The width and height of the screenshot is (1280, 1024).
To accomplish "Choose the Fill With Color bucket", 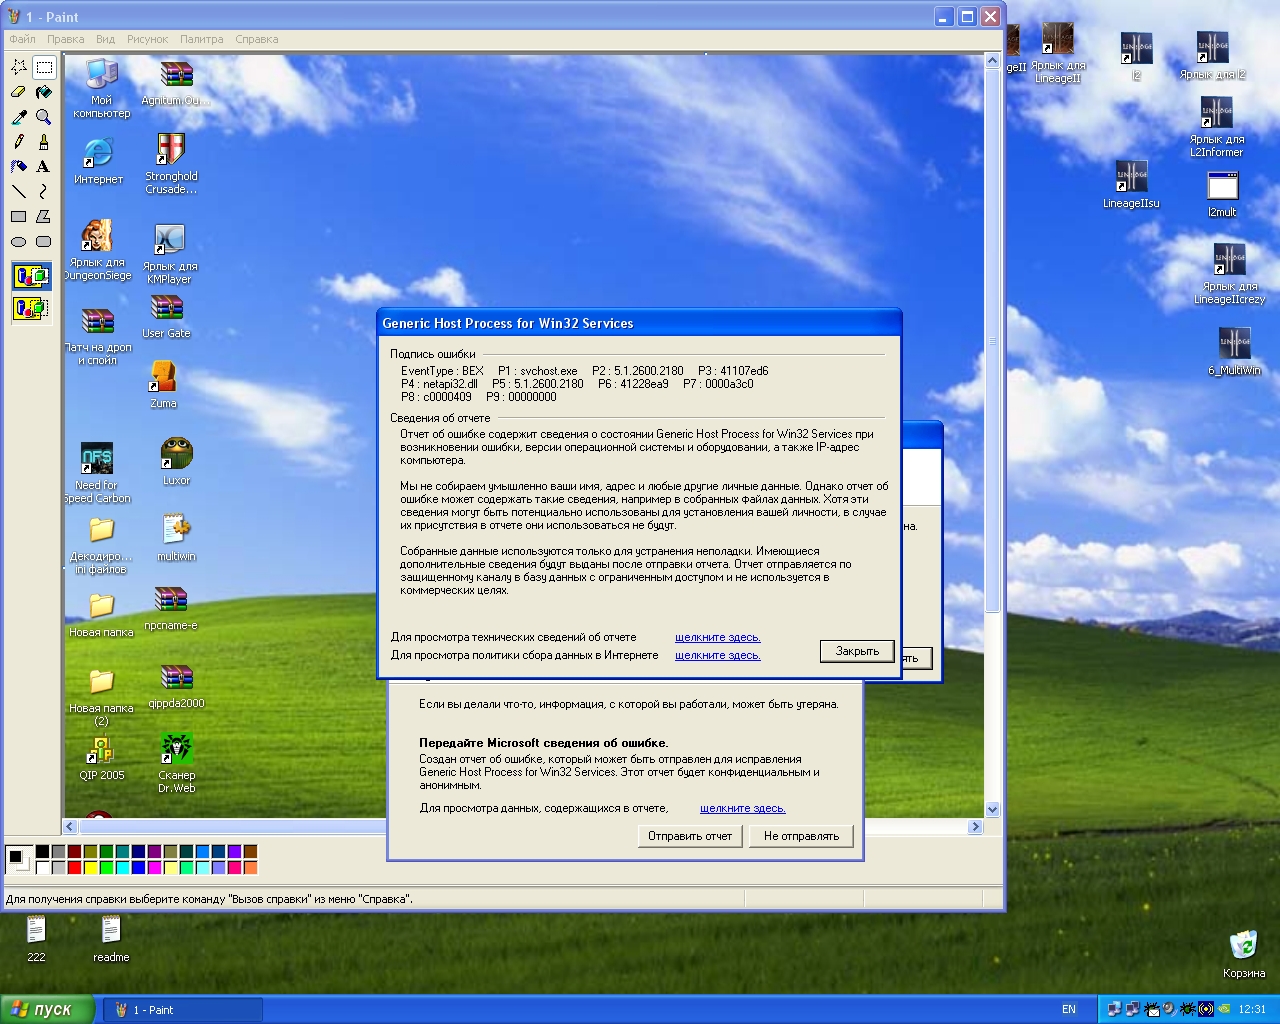I will point(44,92).
